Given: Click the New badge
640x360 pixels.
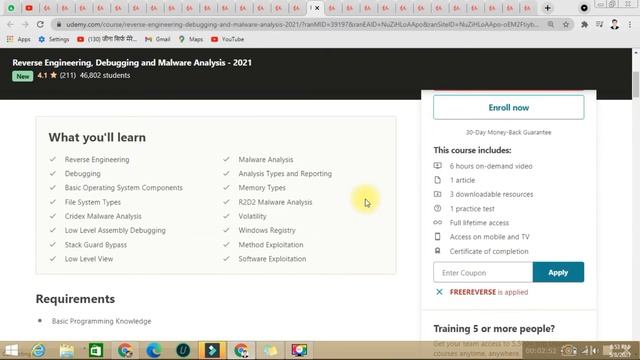Looking at the screenshot, I should point(22,76).
